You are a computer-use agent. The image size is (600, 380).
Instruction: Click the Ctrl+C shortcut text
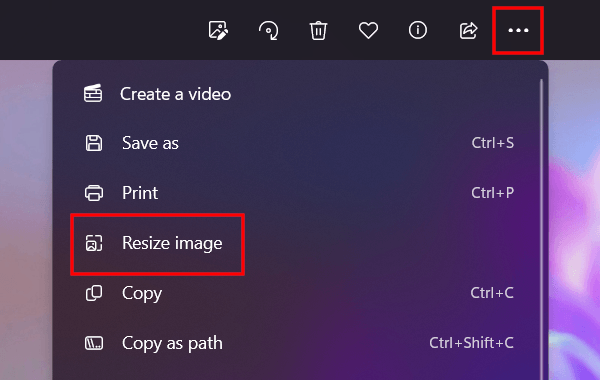pyautogui.click(x=492, y=293)
